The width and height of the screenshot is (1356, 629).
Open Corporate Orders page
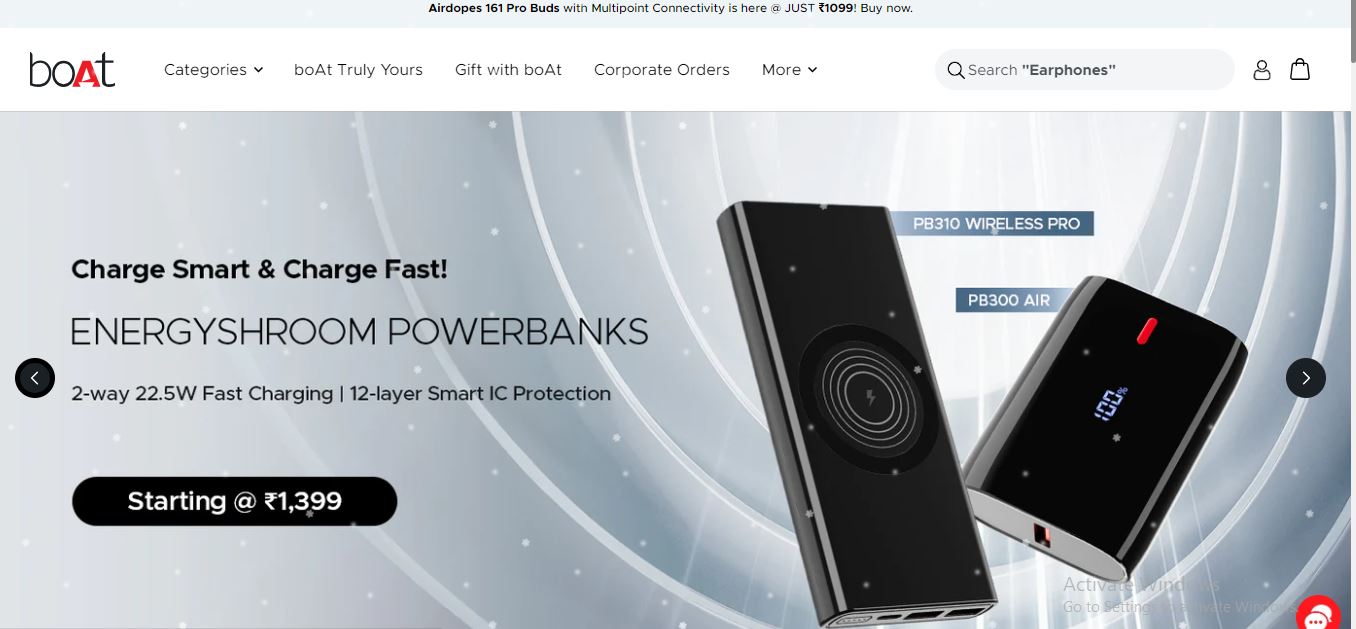click(662, 70)
